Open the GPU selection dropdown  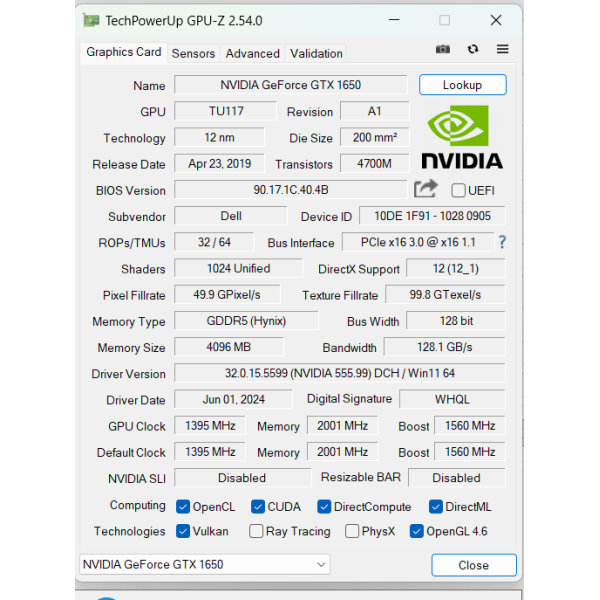tap(205, 564)
